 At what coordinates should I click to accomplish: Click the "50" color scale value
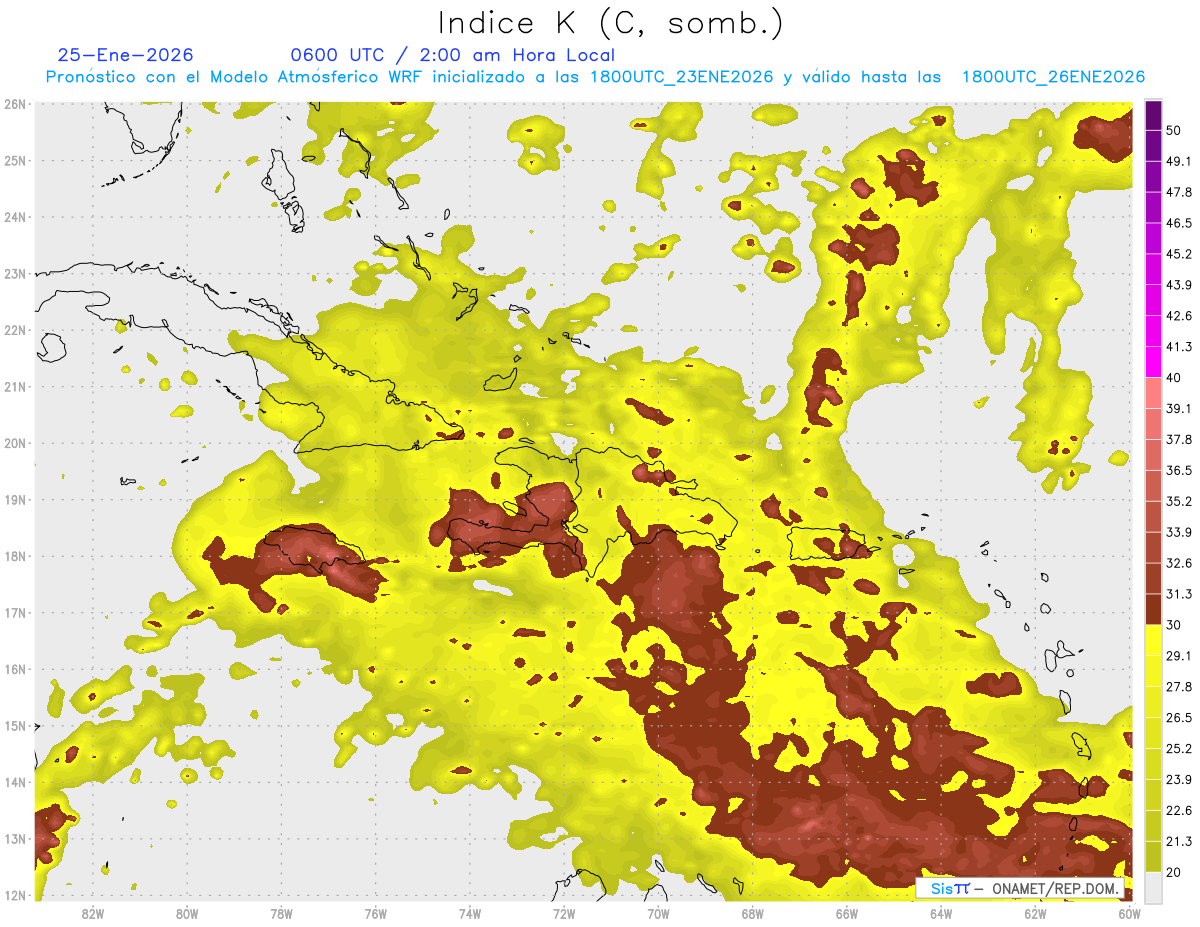point(1173,130)
